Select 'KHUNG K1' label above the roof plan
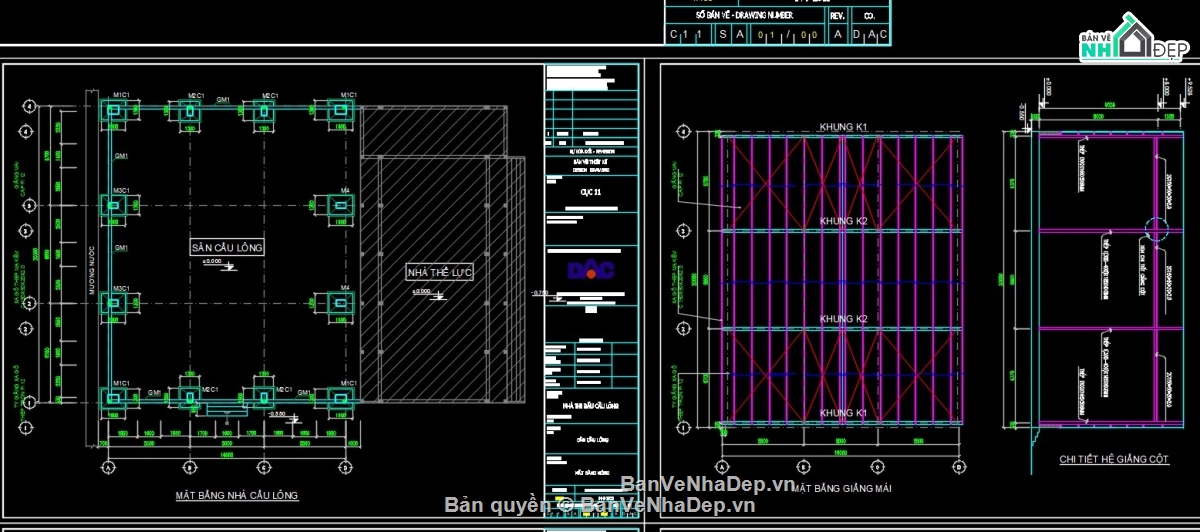The height and width of the screenshot is (532, 1200). (843, 127)
